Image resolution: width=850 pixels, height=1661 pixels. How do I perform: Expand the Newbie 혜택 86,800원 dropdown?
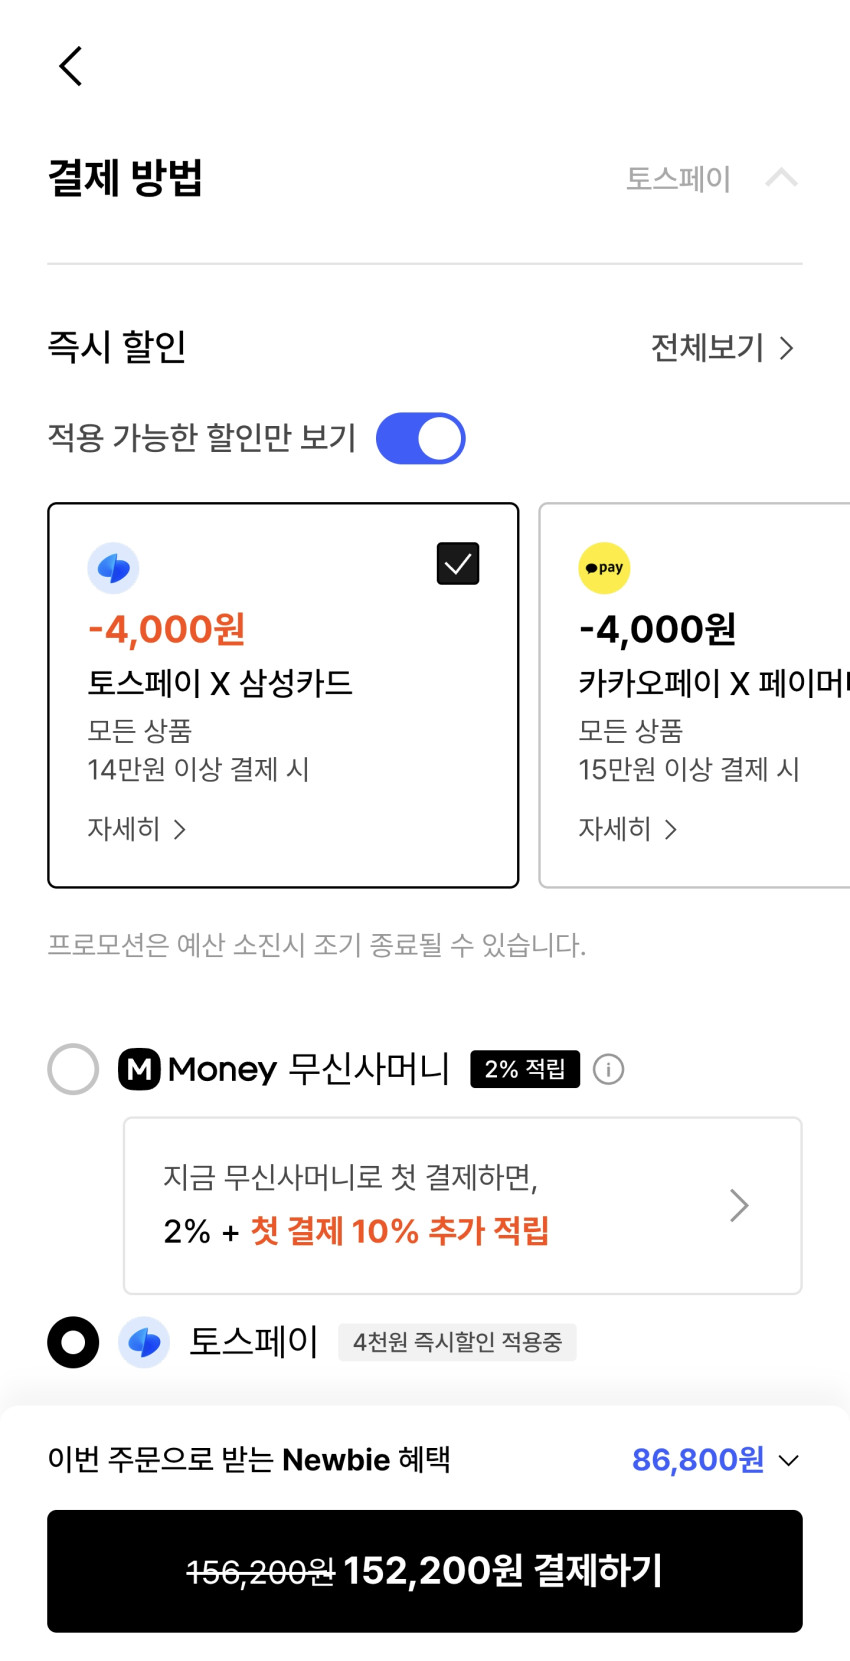click(788, 1461)
